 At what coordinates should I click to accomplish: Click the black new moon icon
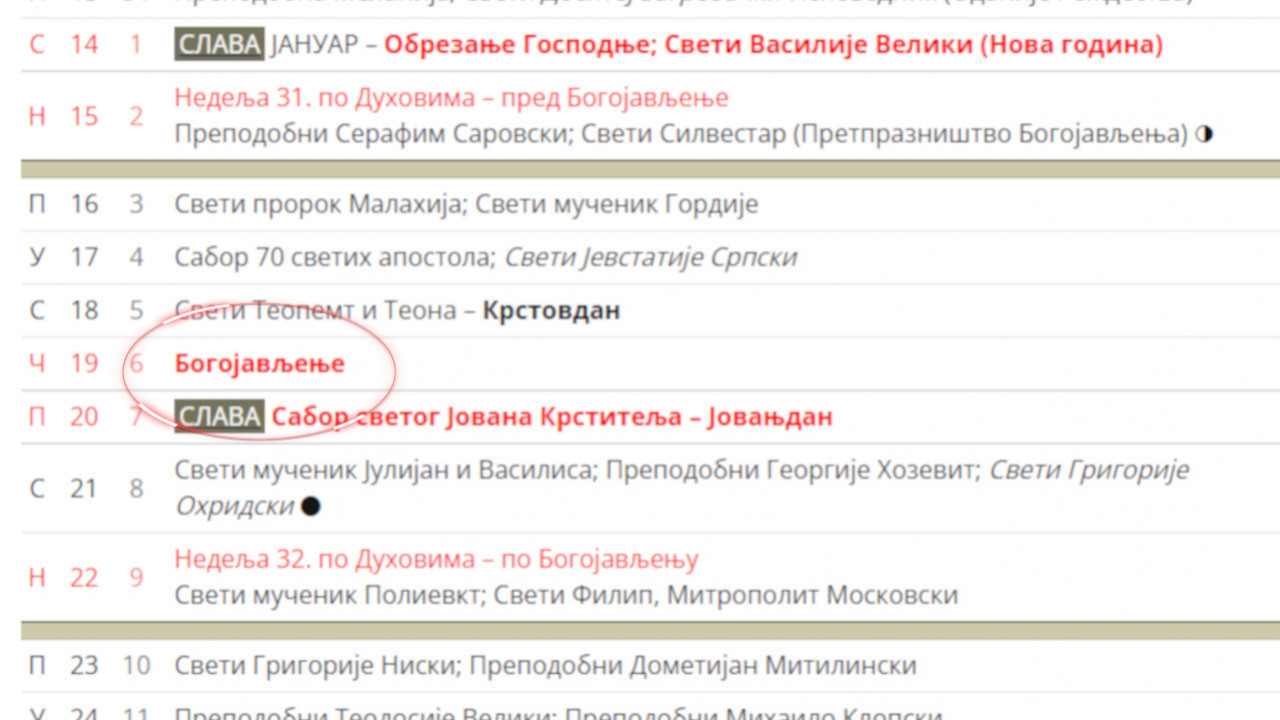pyautogui.click(x=311, y=506)
